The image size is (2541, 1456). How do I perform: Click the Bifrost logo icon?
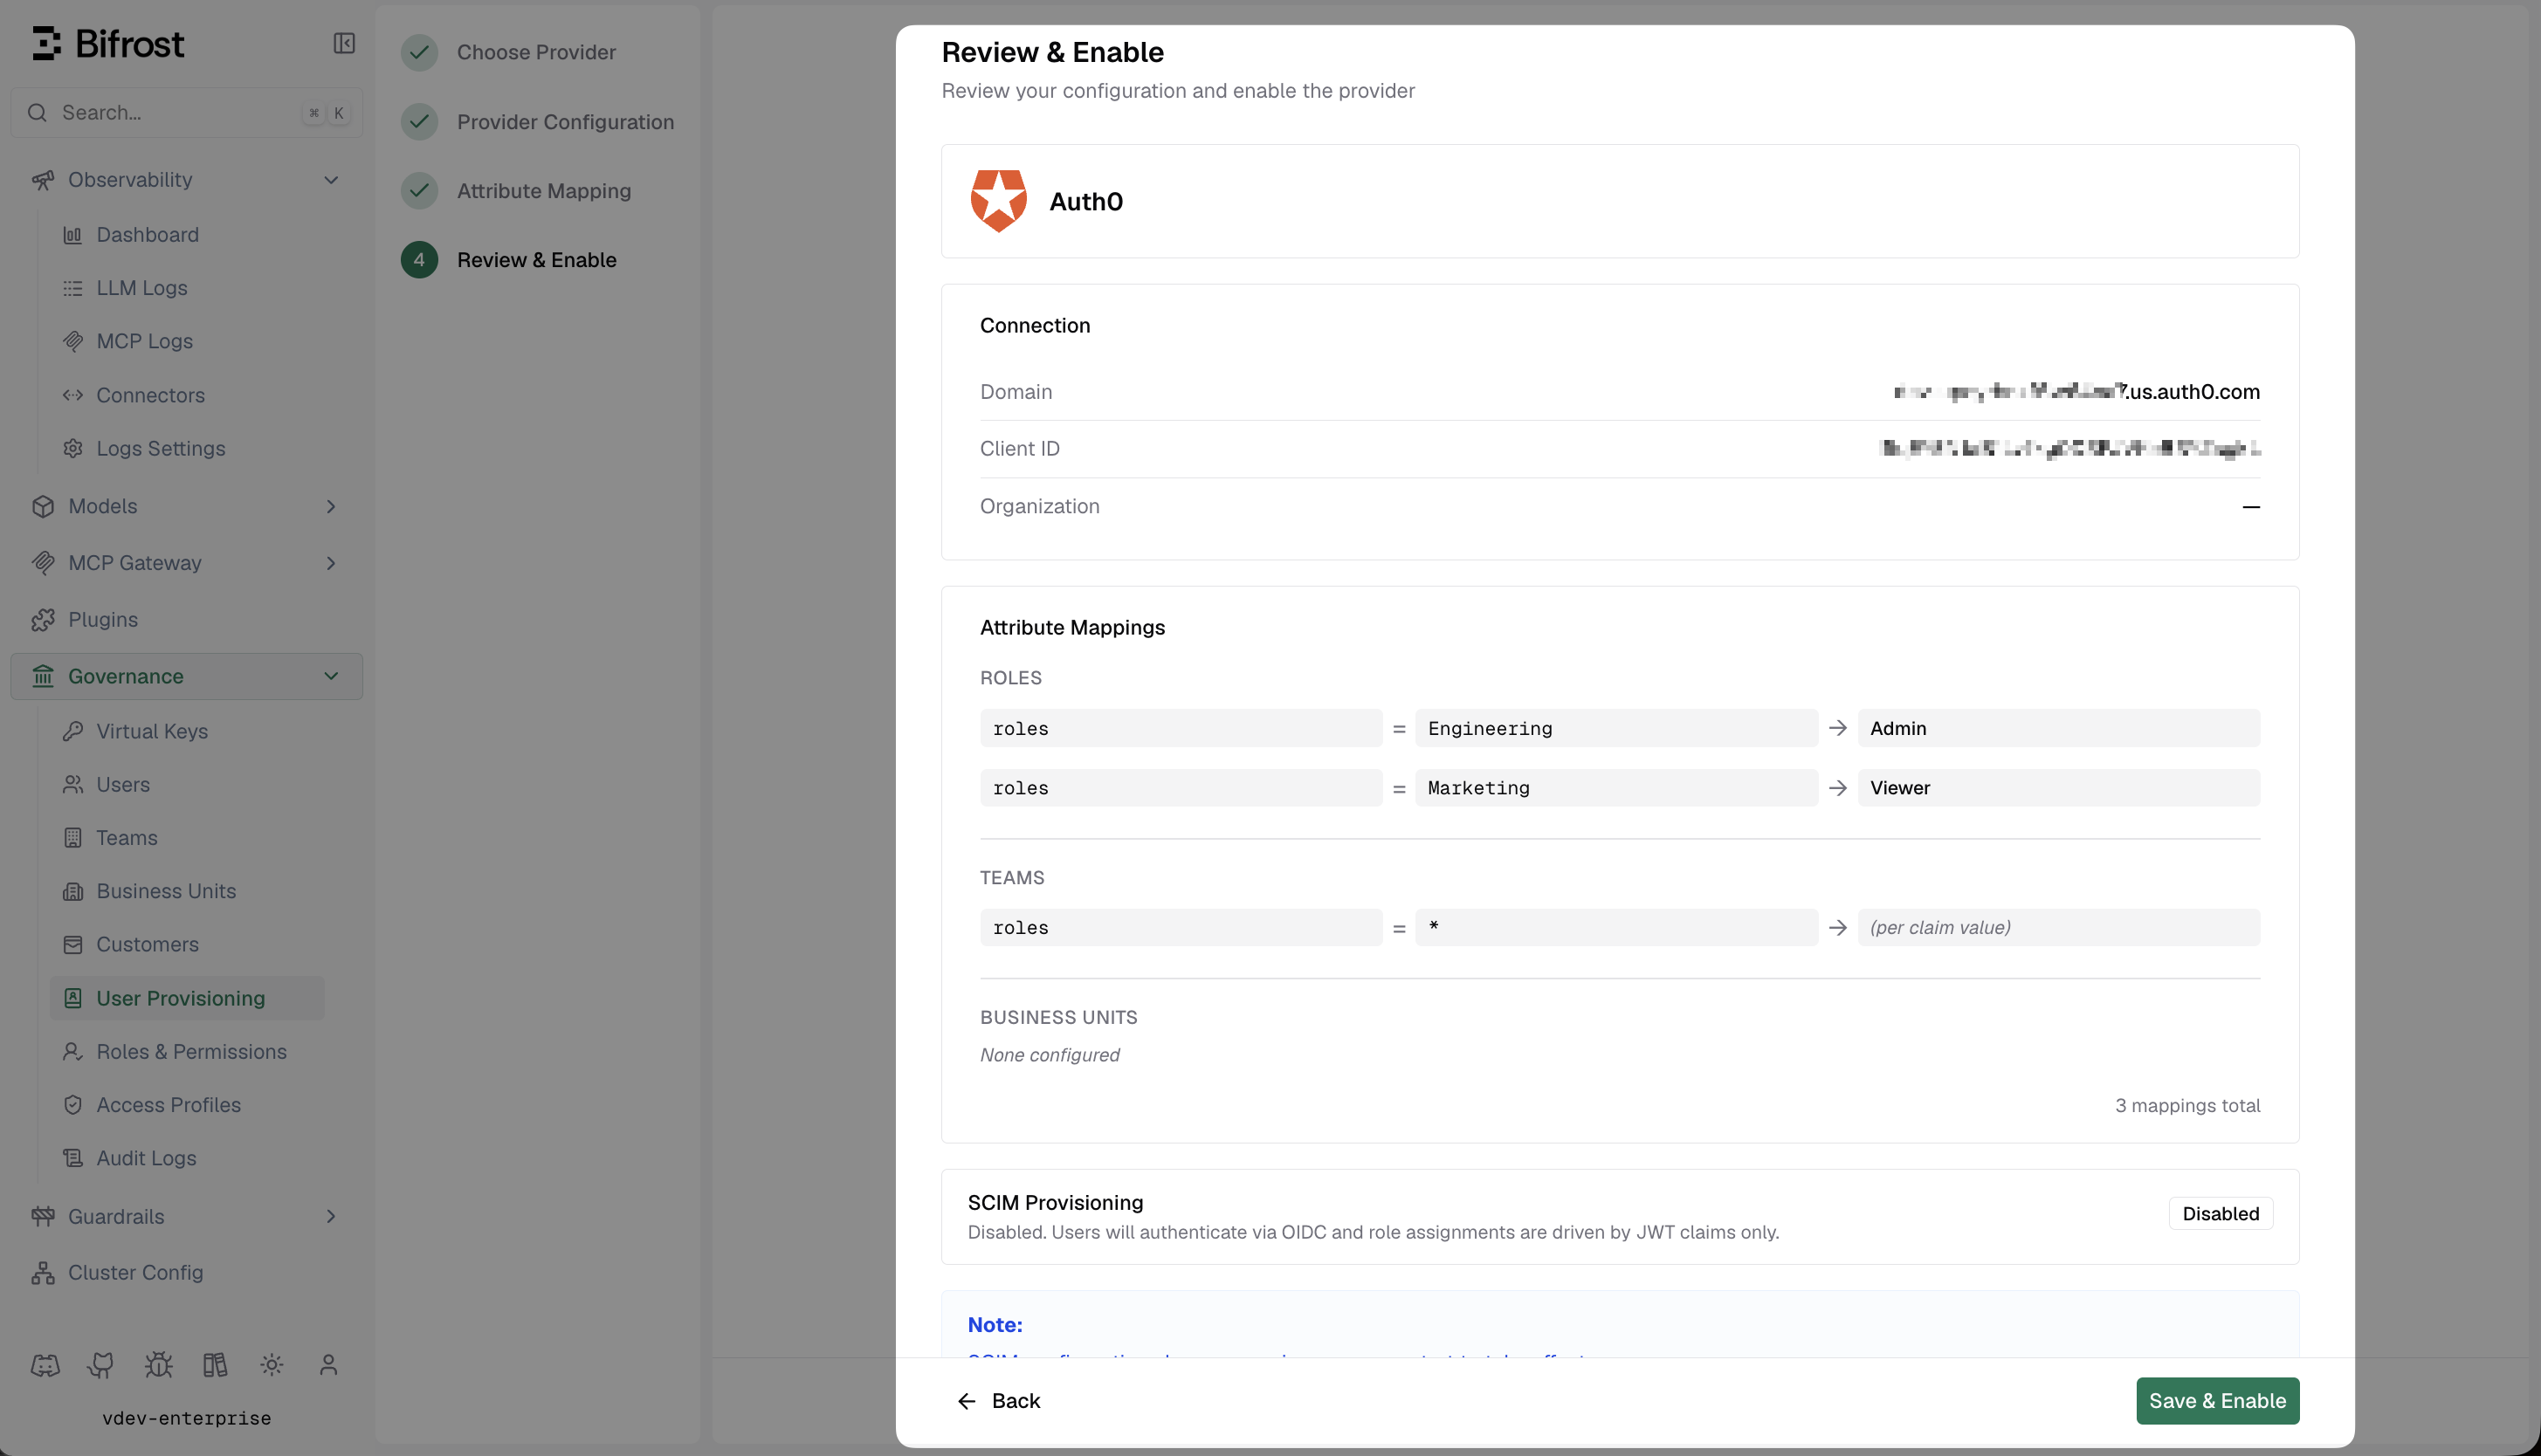pyautogui.click(x=47, y=43)
